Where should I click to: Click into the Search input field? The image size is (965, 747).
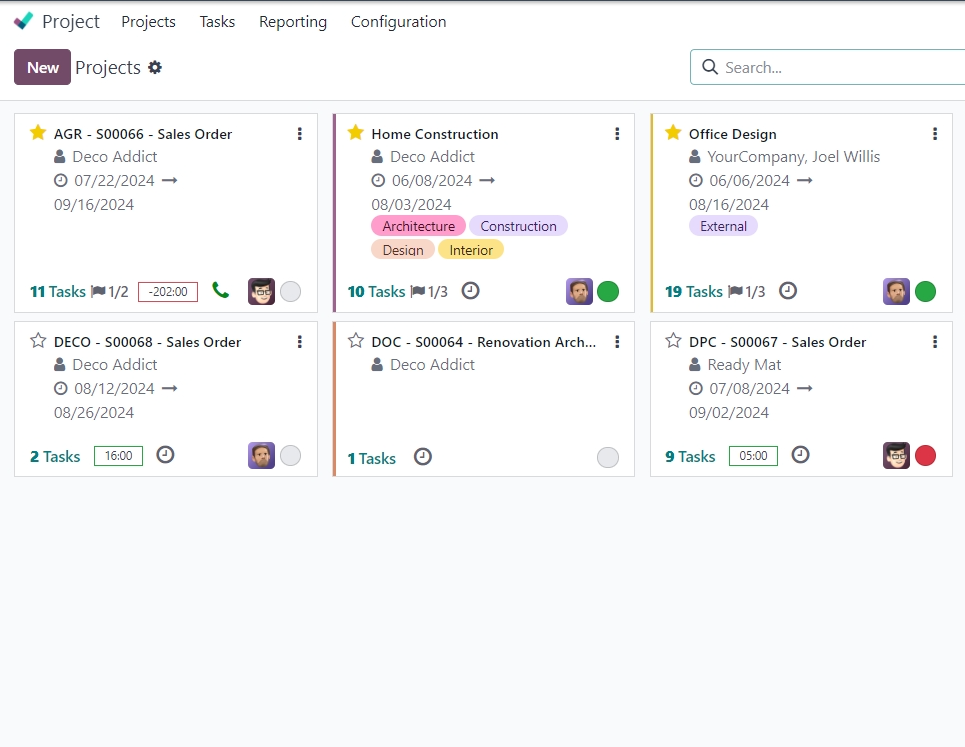[840, 67]
